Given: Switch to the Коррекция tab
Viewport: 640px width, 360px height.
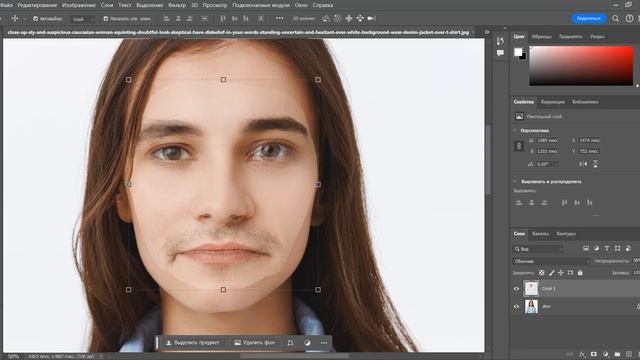Looking at the screenshot, I should coord(553,102).
